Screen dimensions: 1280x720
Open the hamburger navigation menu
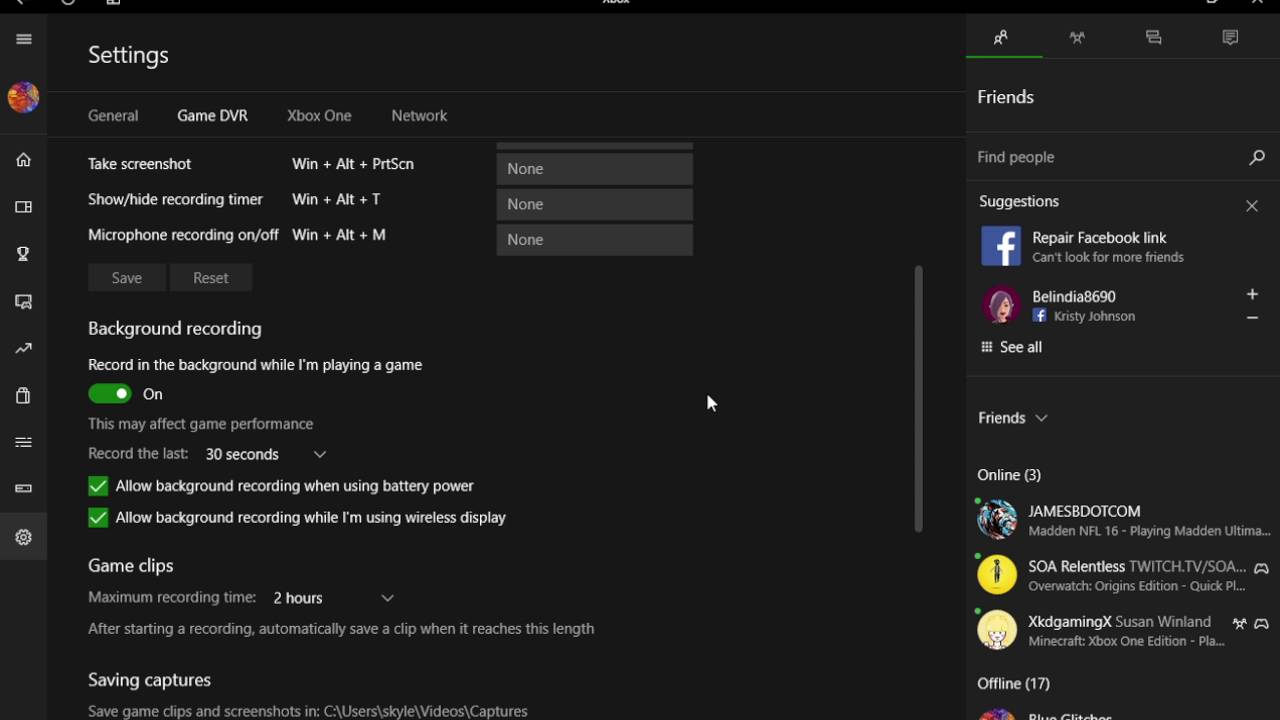[x=23, y=39]
